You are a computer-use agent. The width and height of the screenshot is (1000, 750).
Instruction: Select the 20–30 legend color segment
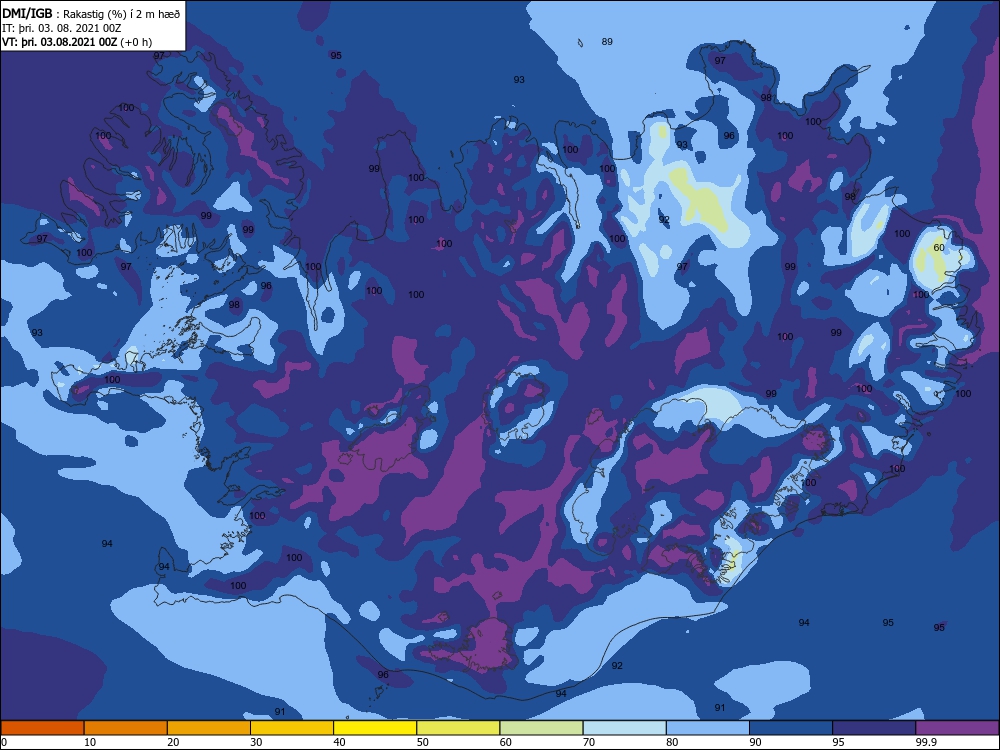pos(209,728)
